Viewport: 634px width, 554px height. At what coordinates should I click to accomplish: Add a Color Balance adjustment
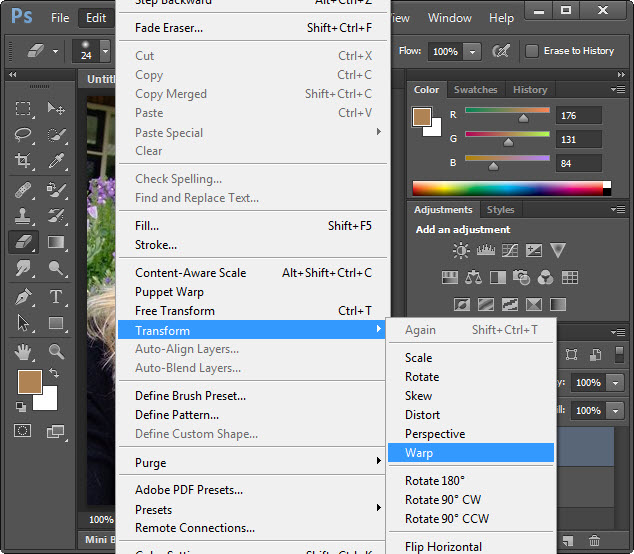(476, 278)
